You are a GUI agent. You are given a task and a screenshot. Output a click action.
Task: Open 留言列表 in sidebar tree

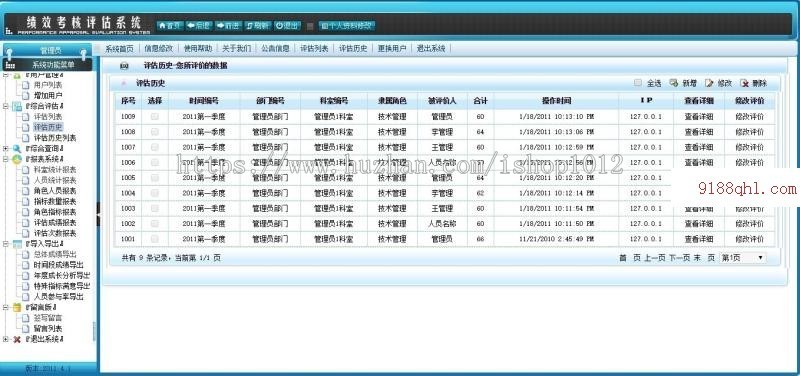tap(48, 329)
